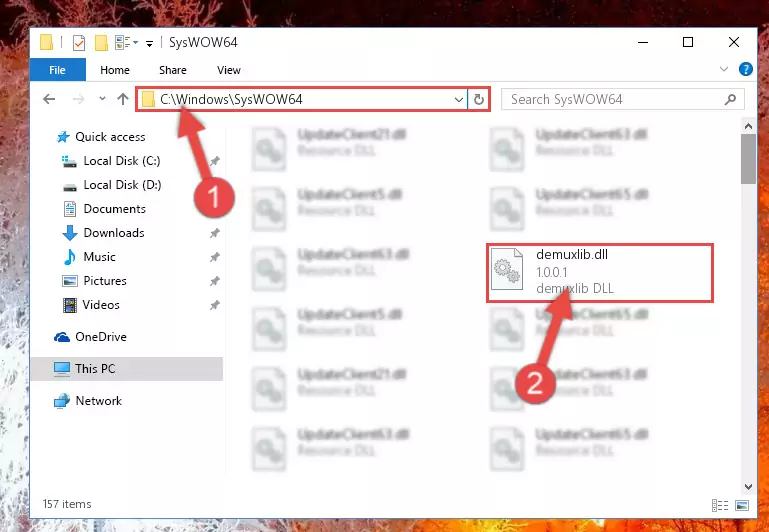Click the pin icon next to Videos
The height and width of the screenshot is (532, 769).
[x=214, y=305]
